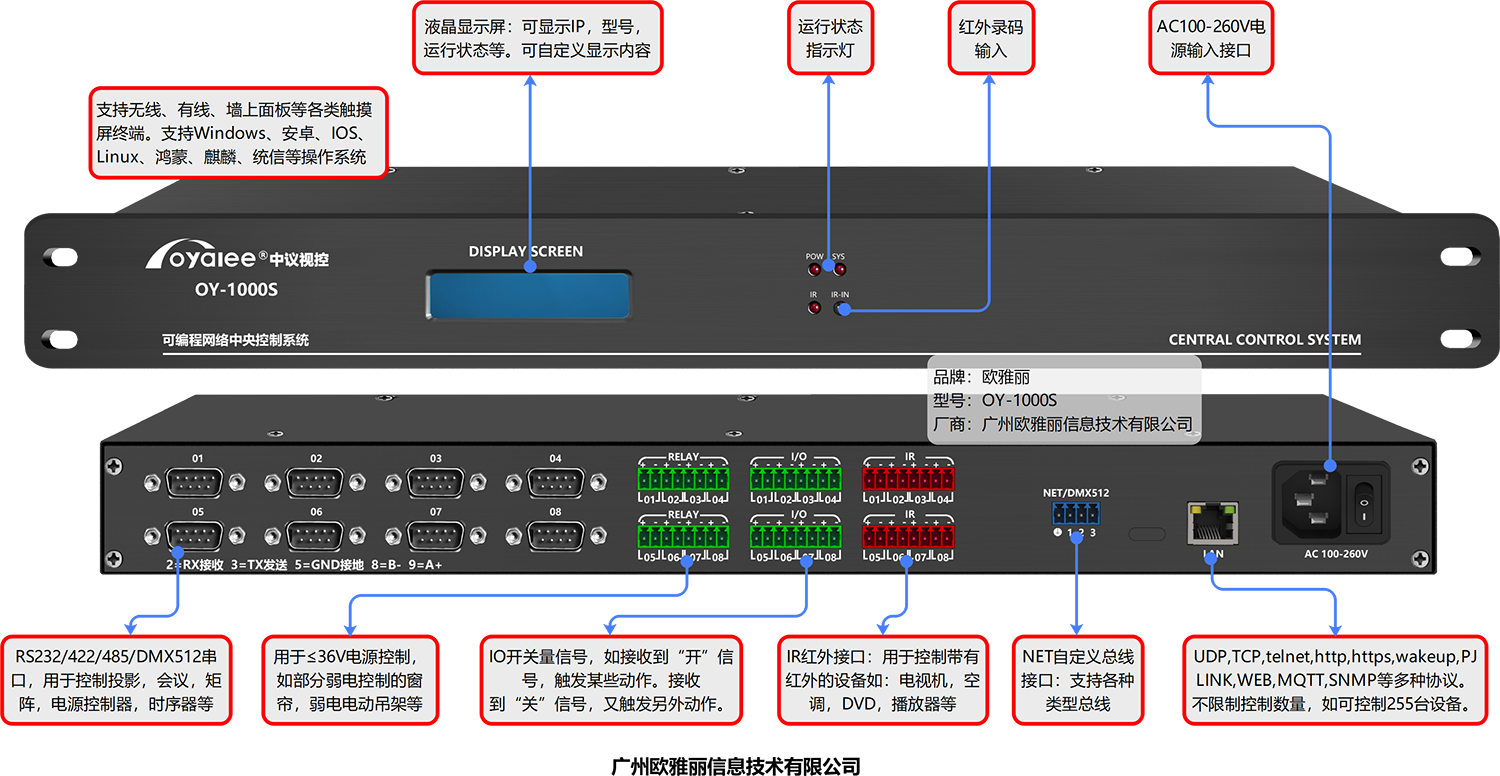This screenshot has height=776, width=1500.
Task: Click the blue LCD display screen
Action: [529, 295]
